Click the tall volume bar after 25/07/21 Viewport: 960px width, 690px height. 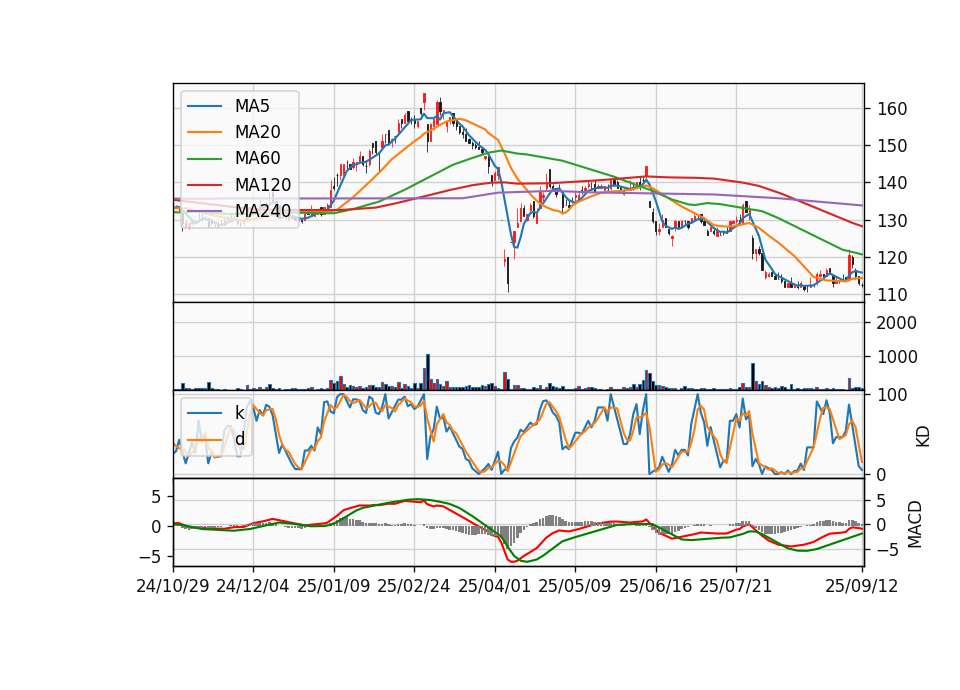click(x=753, y=376)
